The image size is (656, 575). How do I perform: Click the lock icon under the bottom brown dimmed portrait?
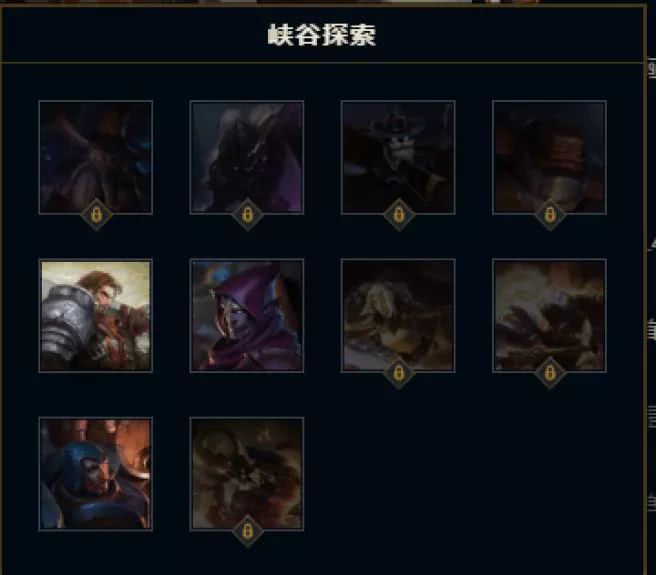[x=248, y=531]
